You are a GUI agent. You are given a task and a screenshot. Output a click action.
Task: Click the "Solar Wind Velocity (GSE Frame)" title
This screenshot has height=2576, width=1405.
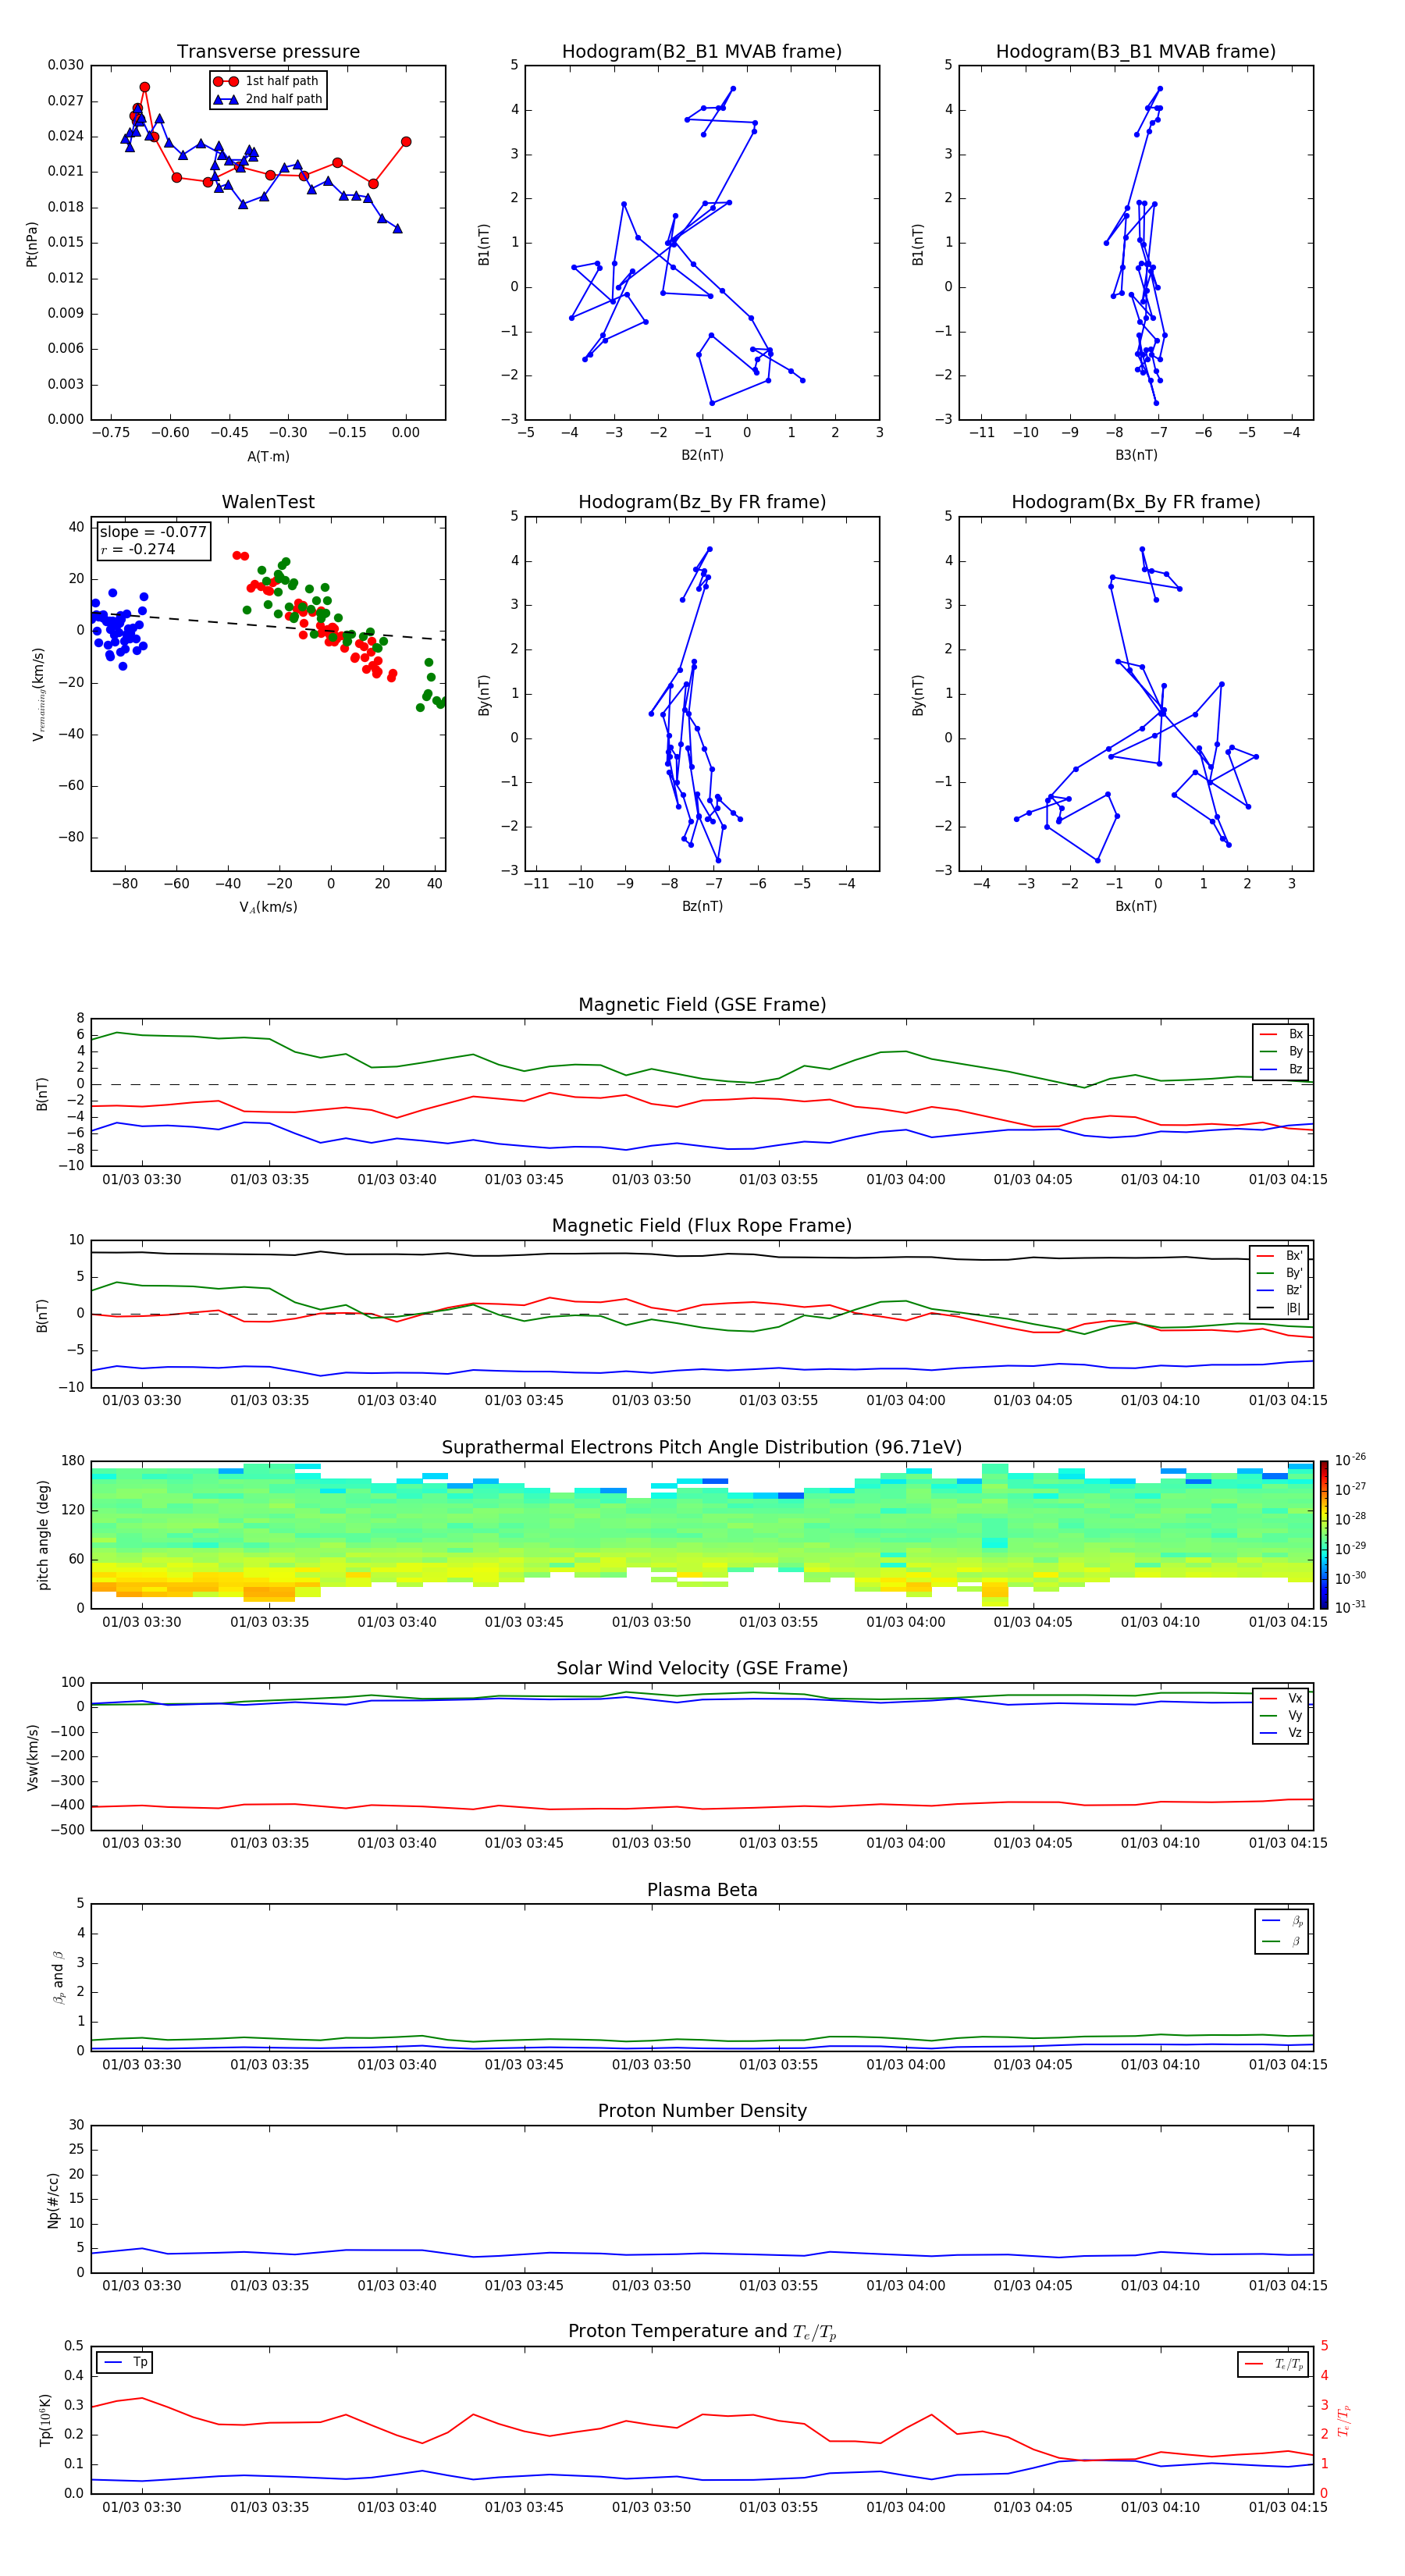(702, 1669)
